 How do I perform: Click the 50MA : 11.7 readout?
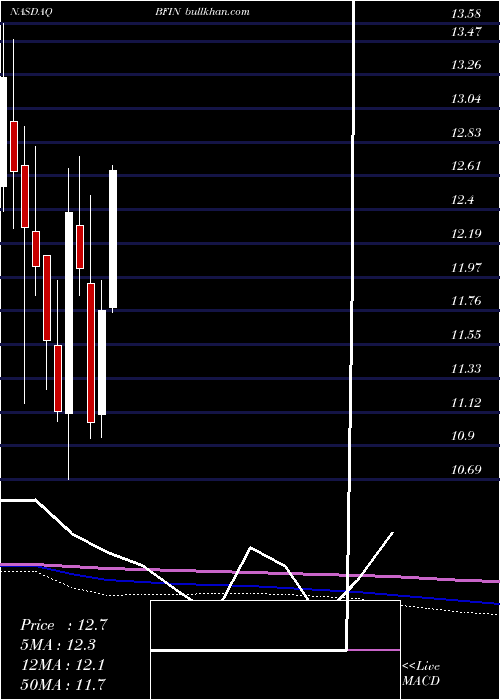64,684
